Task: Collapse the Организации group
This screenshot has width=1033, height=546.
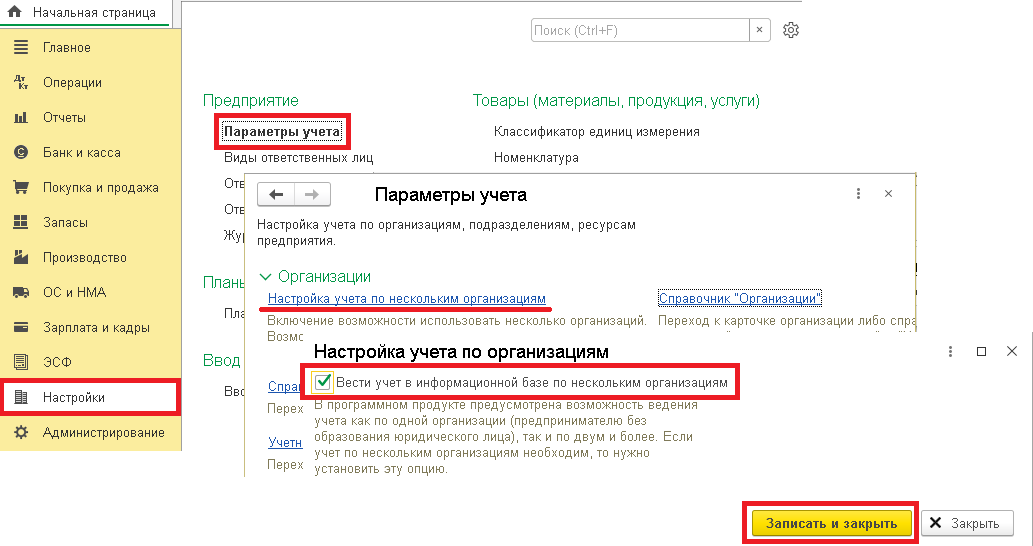Action: tap(265, 277)
